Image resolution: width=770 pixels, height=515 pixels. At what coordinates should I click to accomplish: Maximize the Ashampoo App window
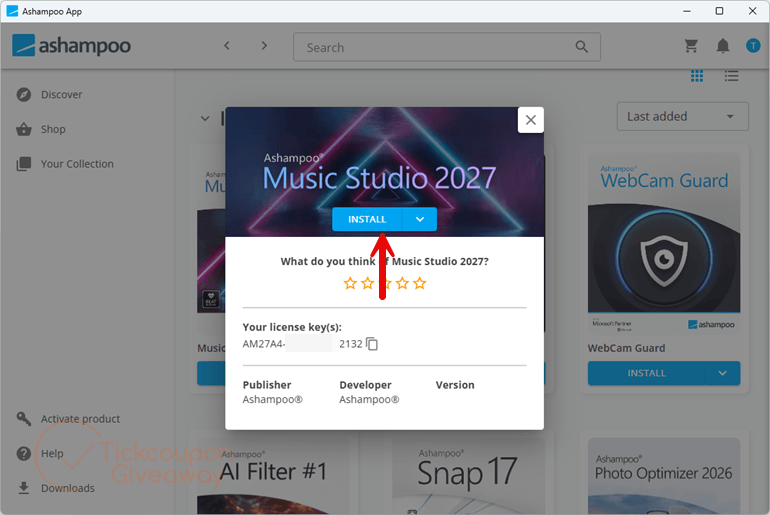[x=719, y=11]
